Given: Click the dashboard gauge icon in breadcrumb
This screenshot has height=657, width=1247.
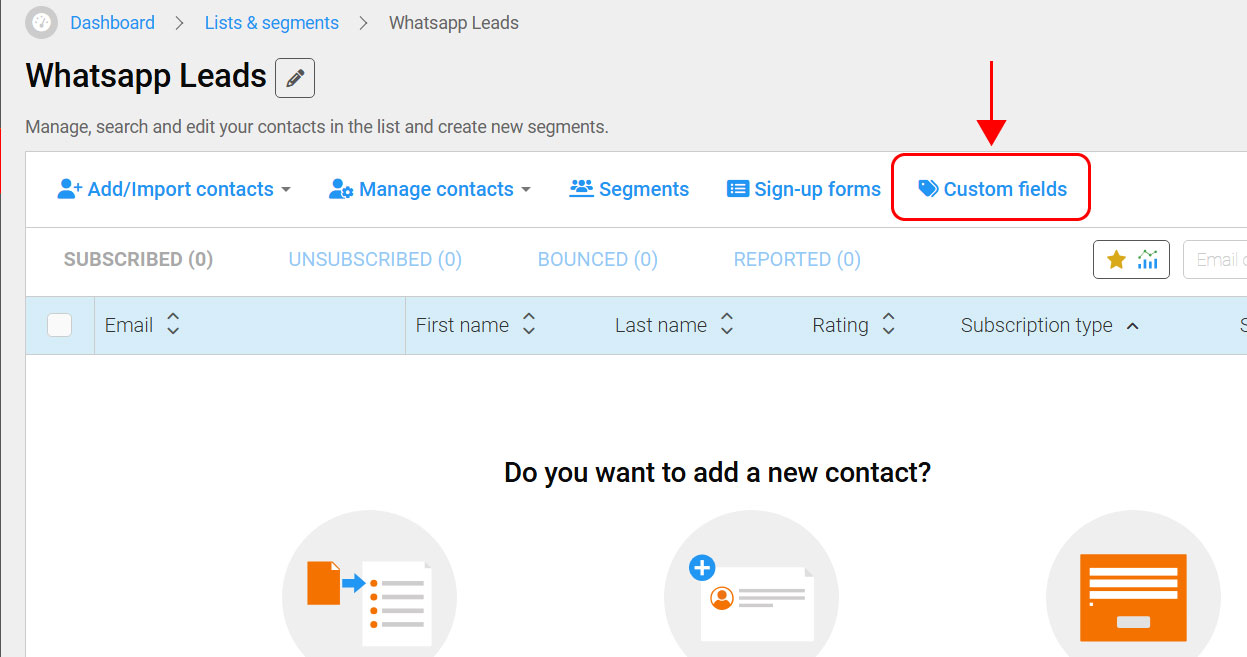Looking at the screenshot, I should pos(41,22).
